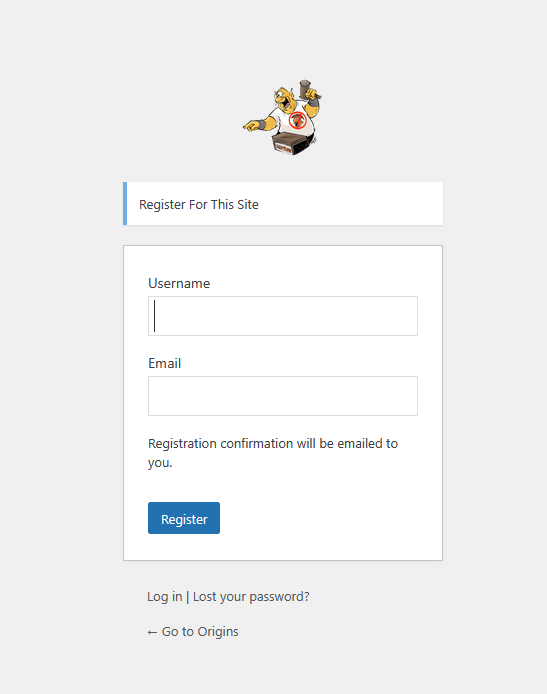Click the left arrow before Go to Origins

click(152, 632)
